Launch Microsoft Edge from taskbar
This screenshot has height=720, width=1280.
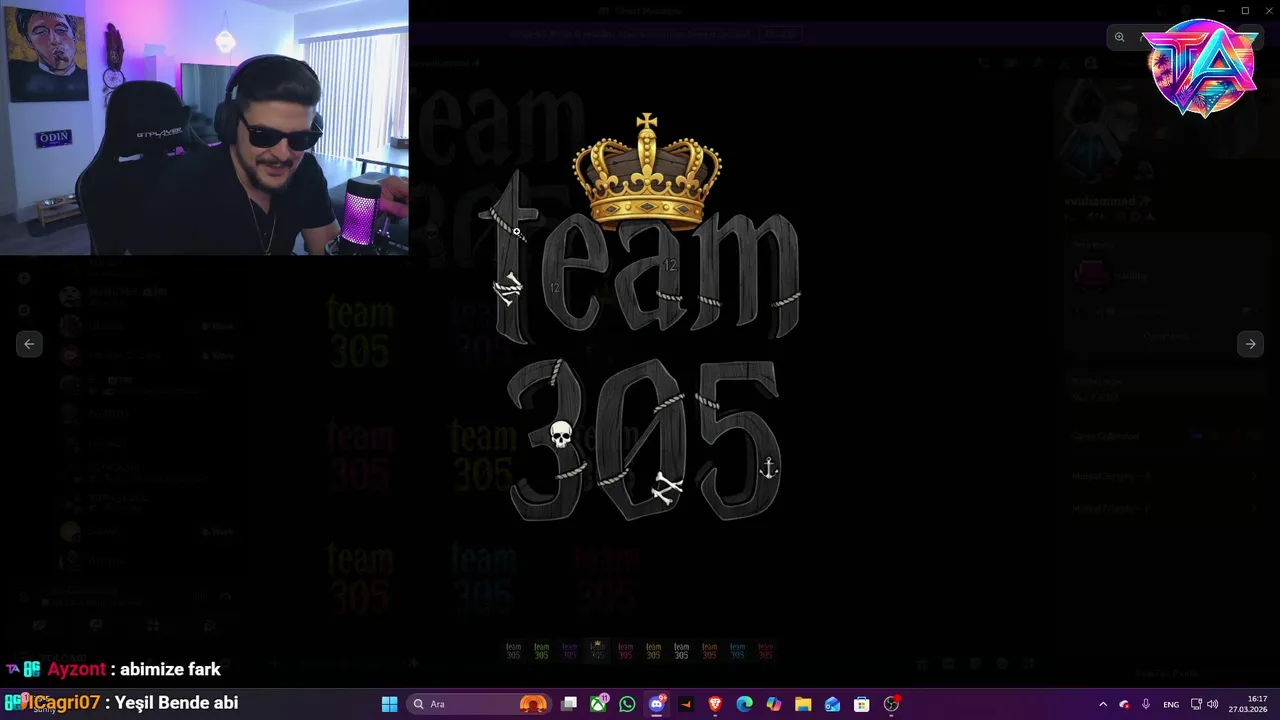coord(744,704)
